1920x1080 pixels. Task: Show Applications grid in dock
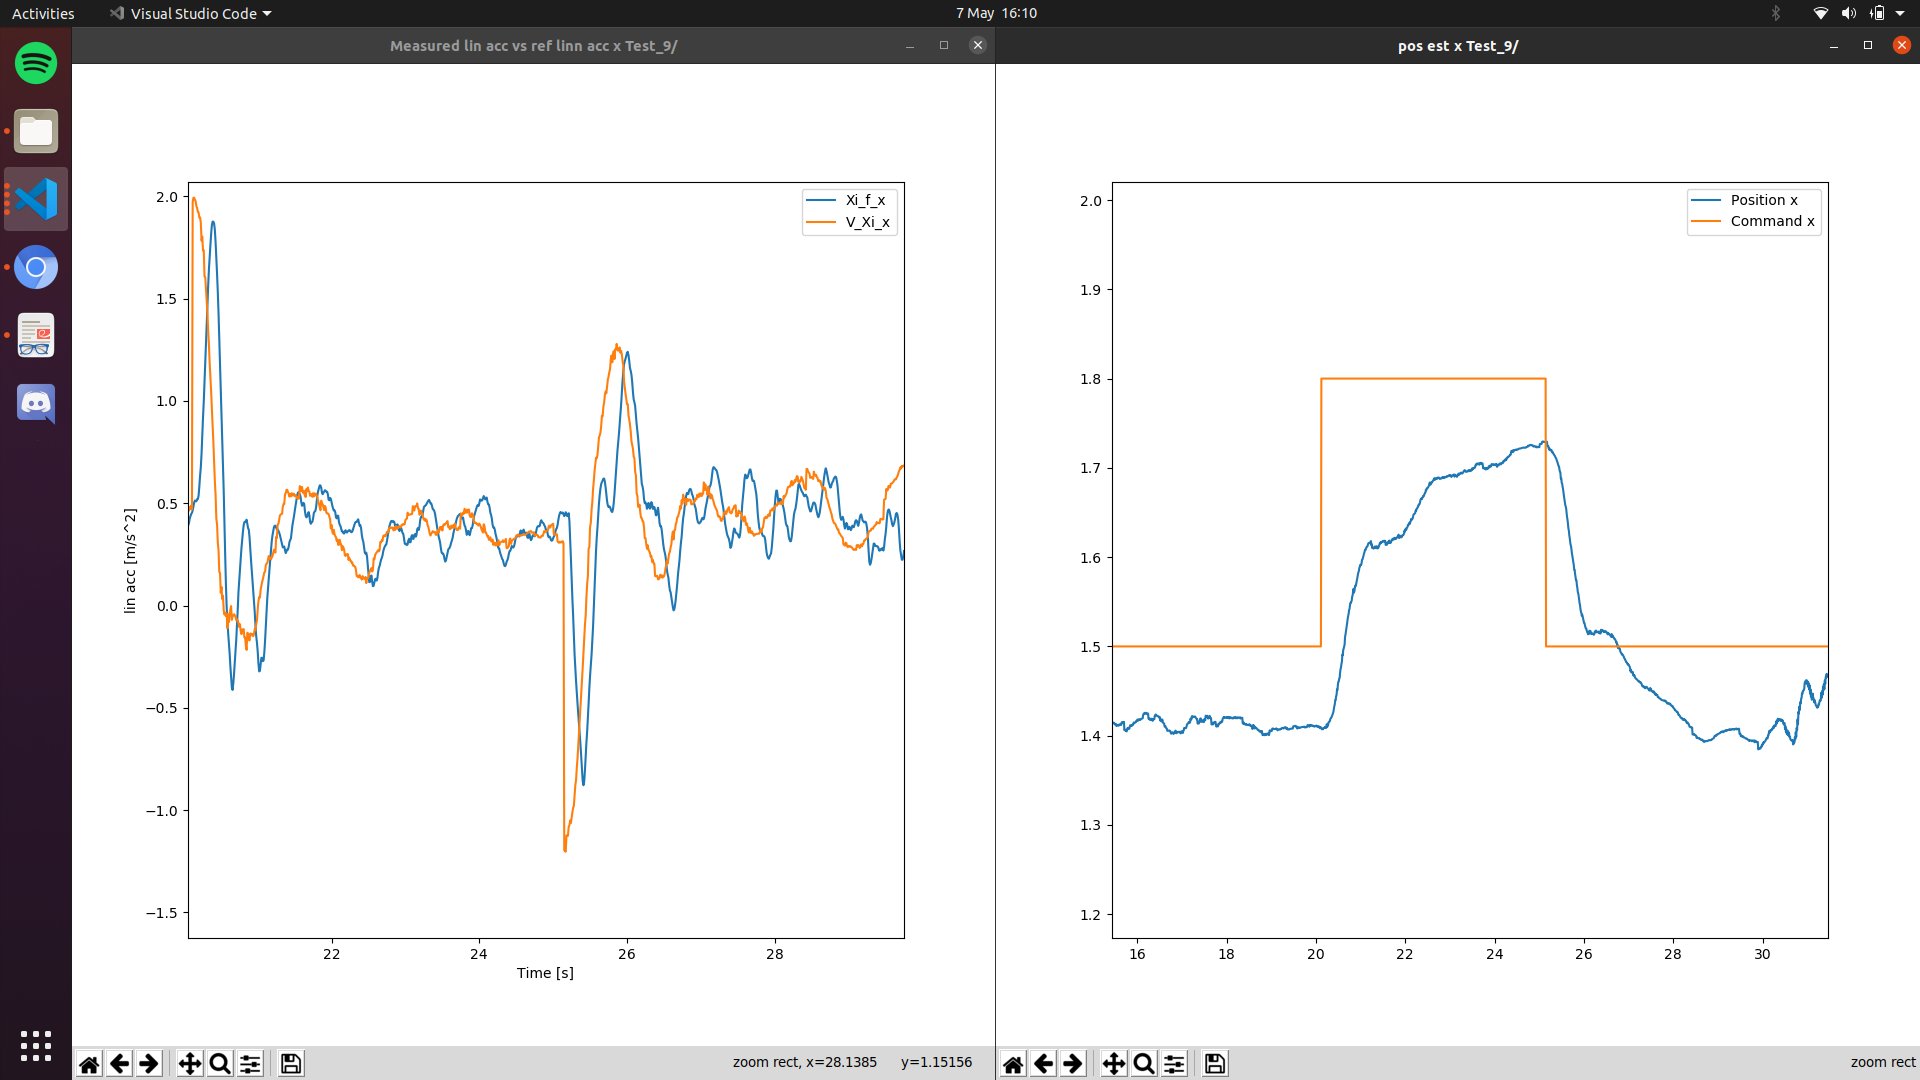coord(36,1045)
